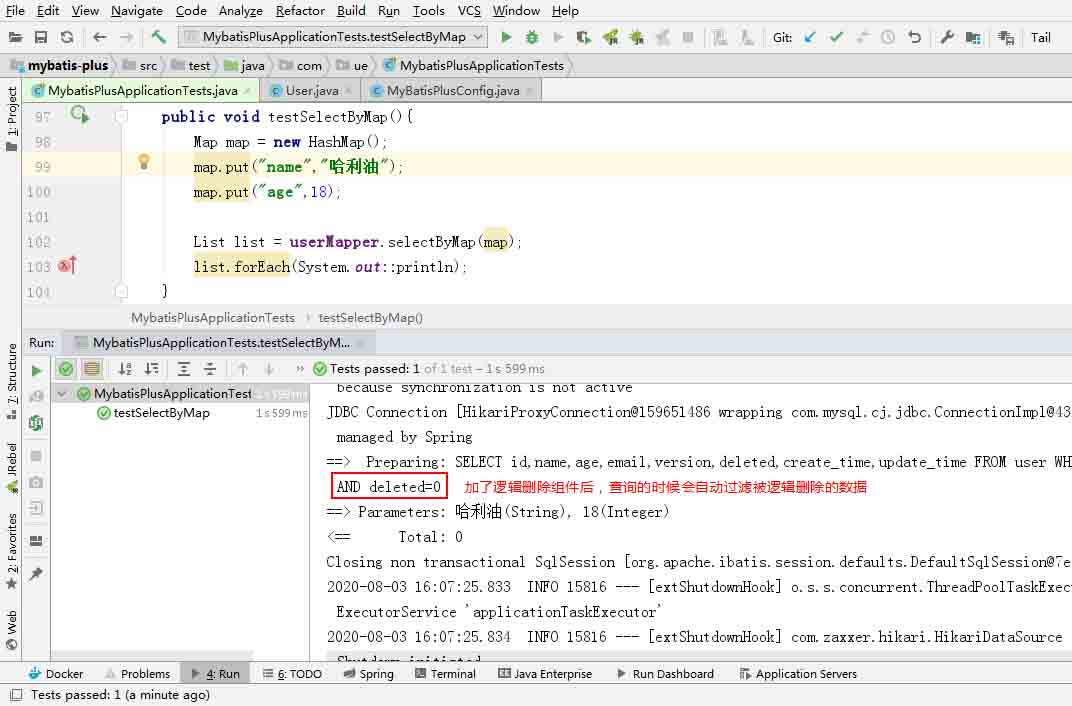
Task: Open the Problems tool window
Action: pos(137,674)
